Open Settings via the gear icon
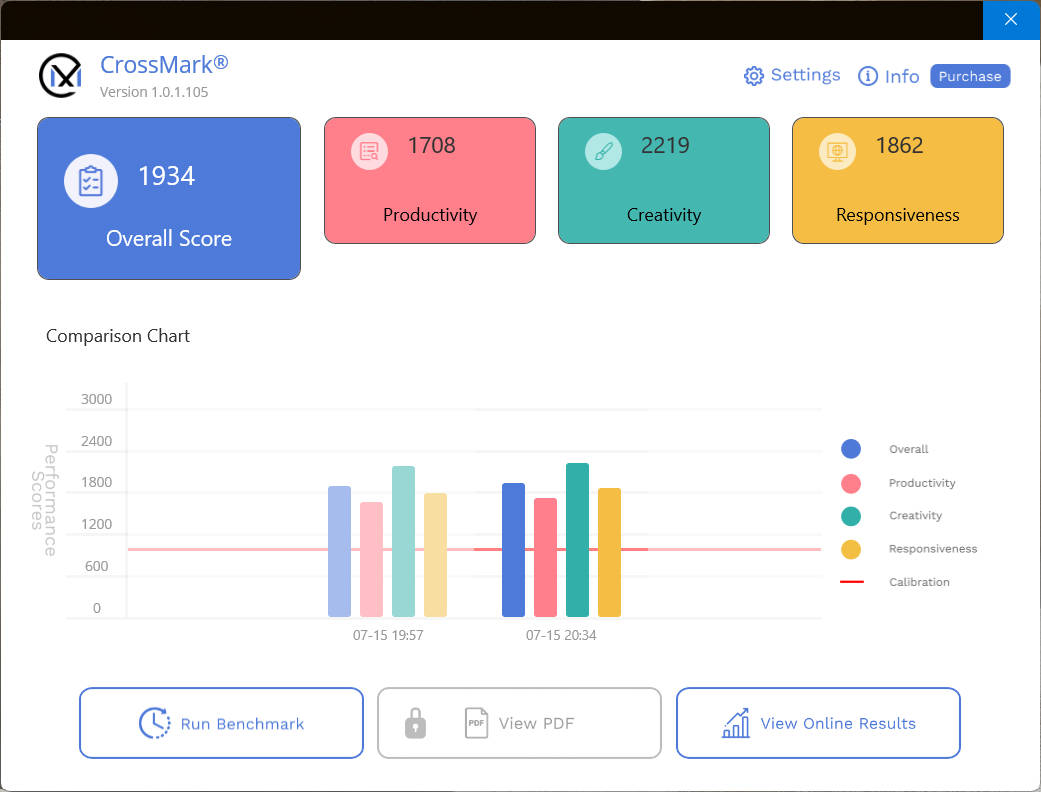This screenshot has height=792, width=1041. click(754, 76)
